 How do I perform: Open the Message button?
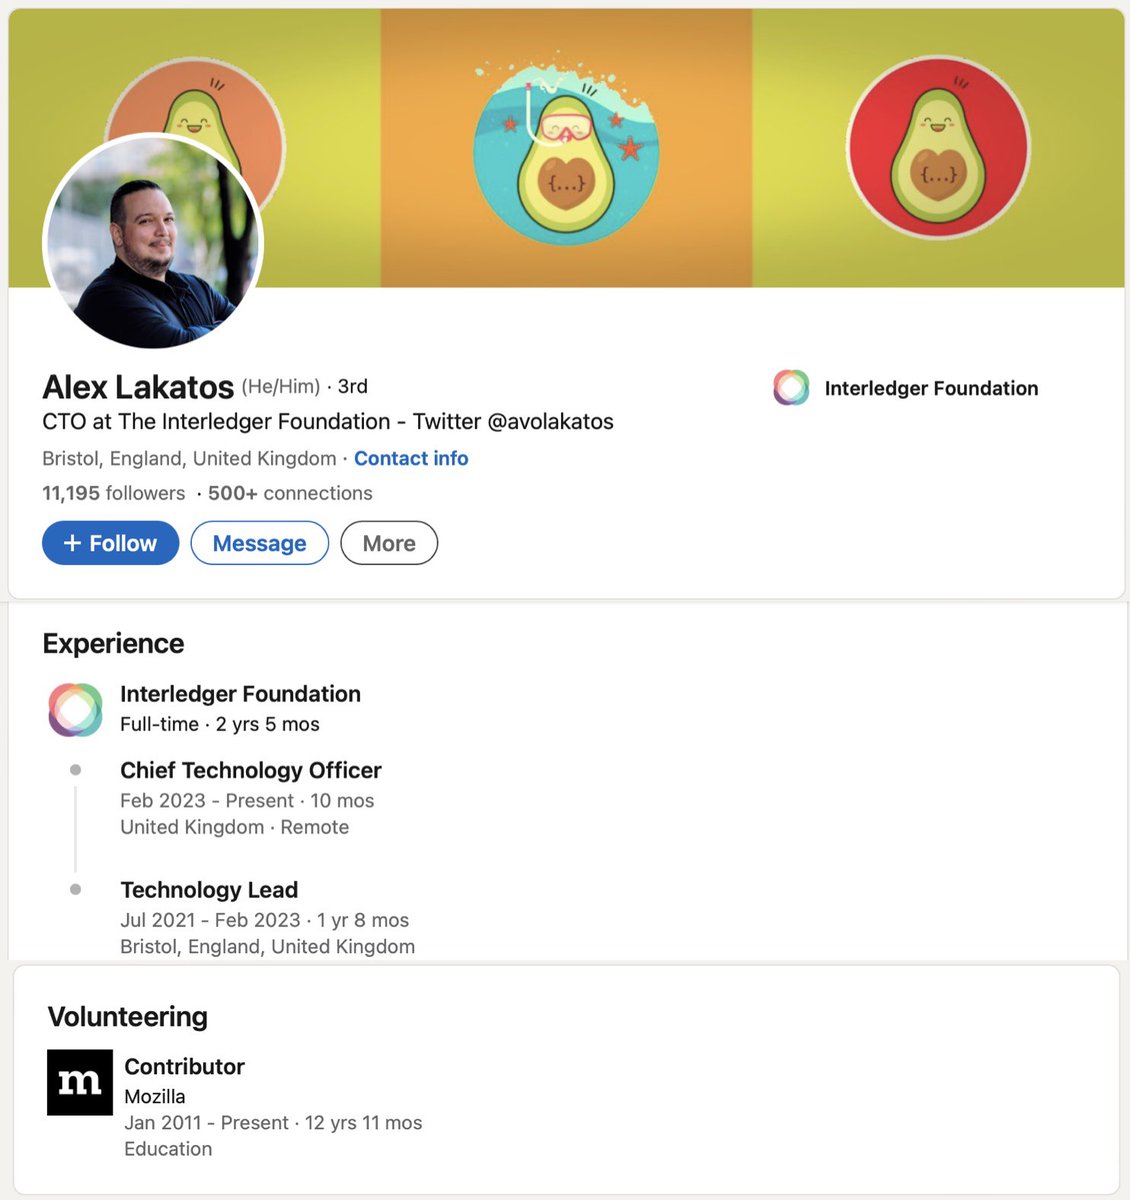point(259,543)
